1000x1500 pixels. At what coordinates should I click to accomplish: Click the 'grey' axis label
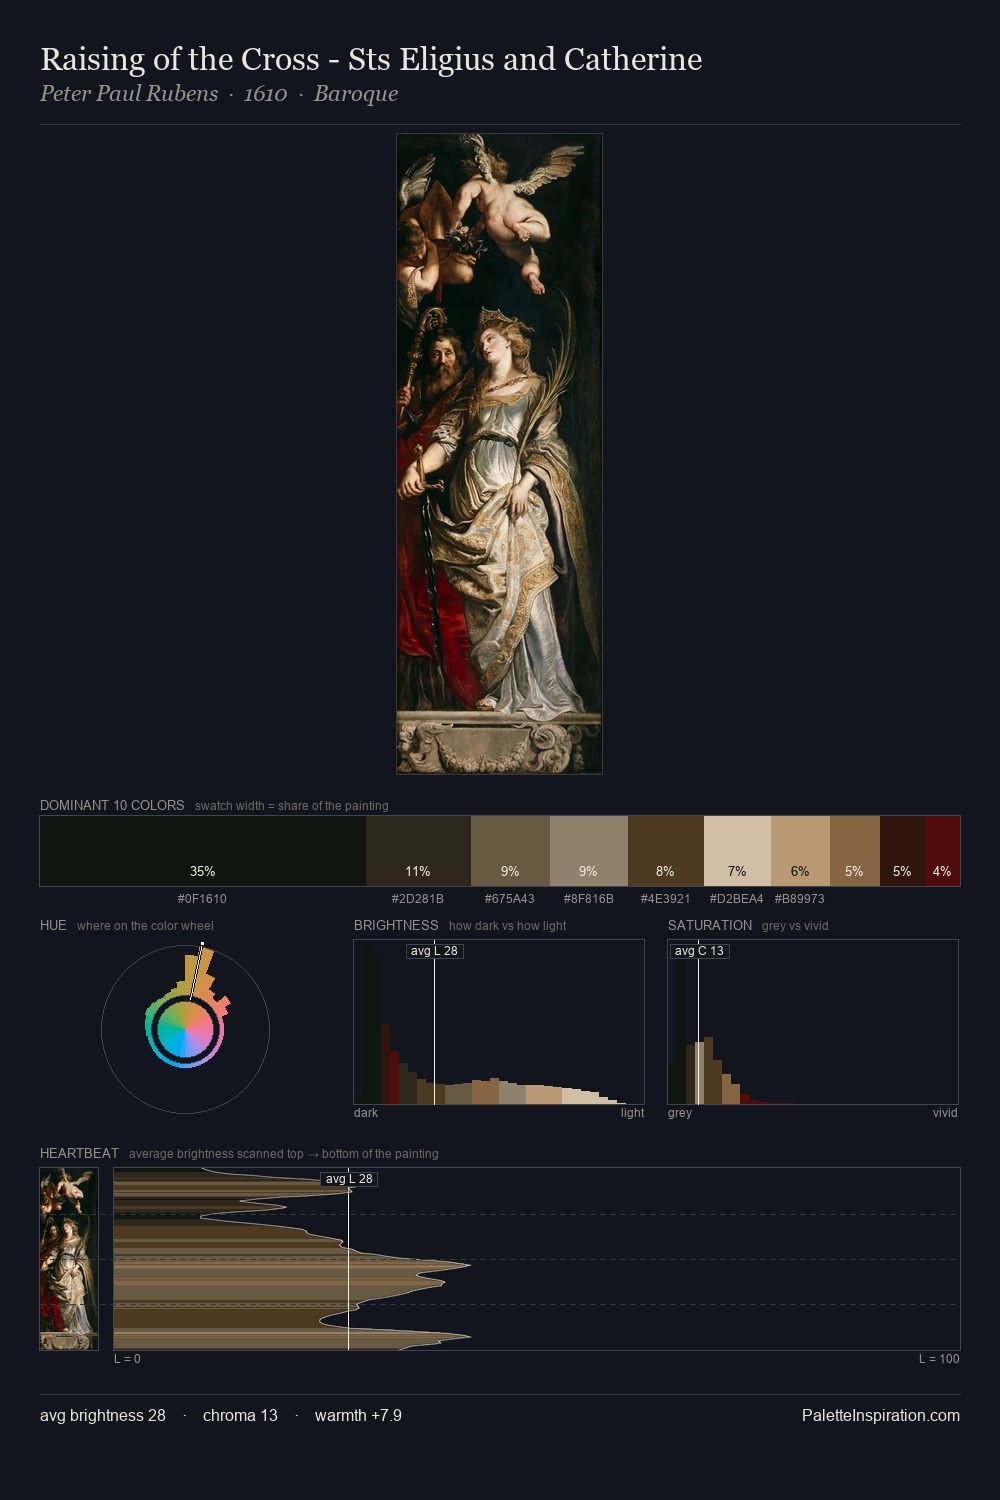click(x=680, y=1113)
